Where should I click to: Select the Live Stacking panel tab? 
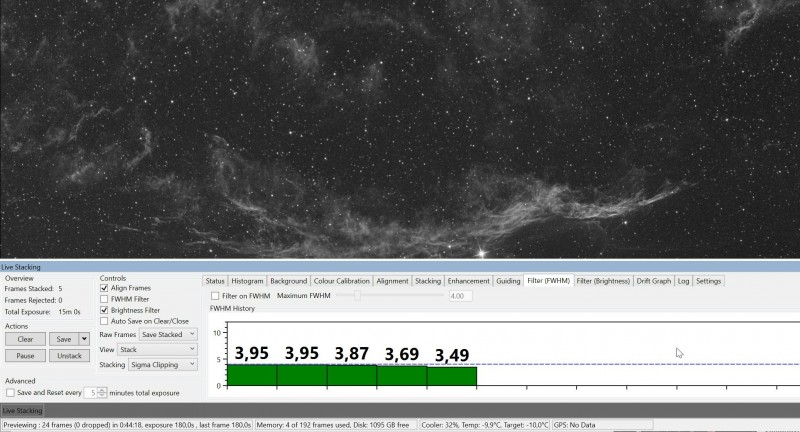coord(22,411)
